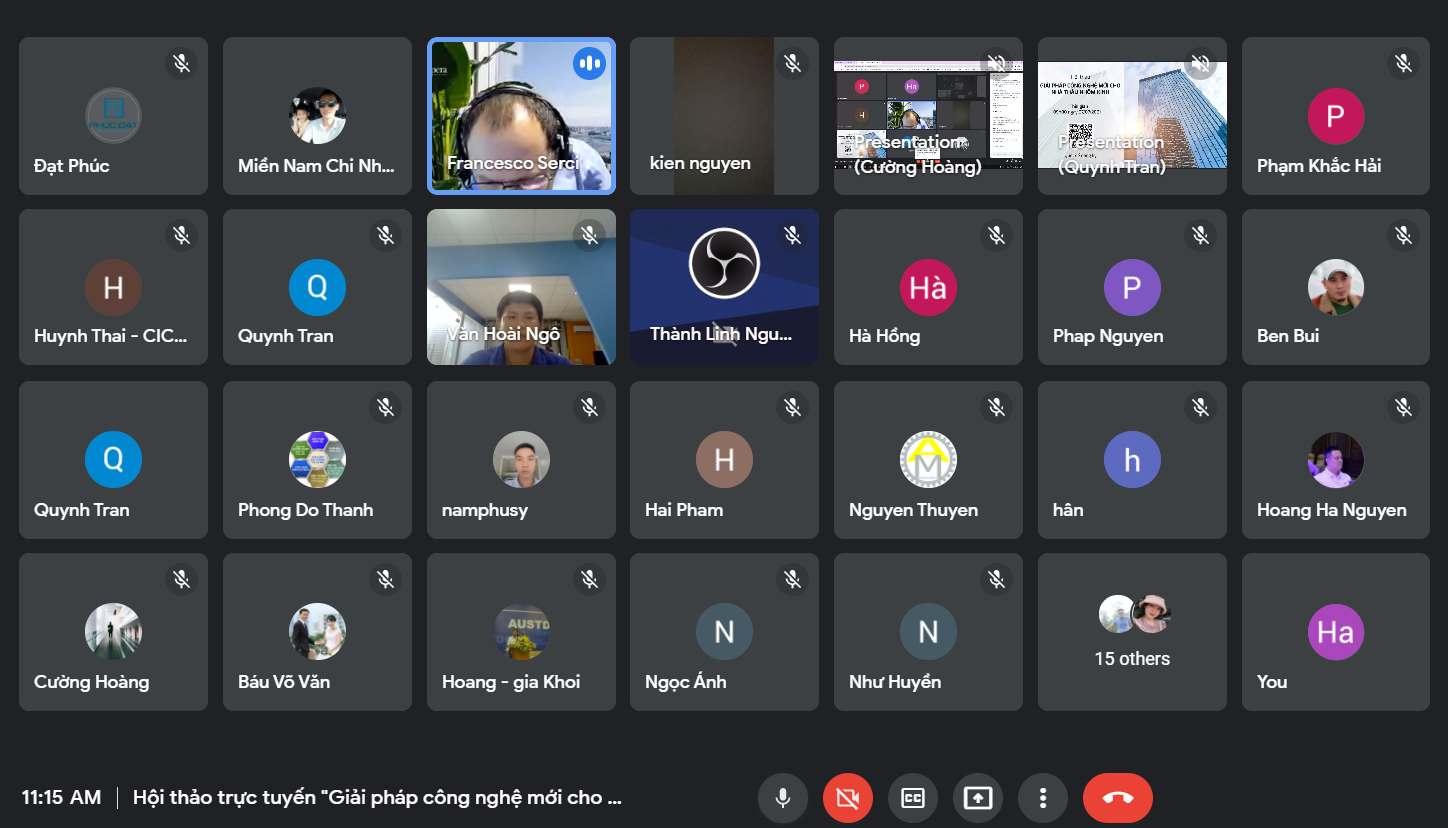
Task: Click the purple h avatar for hân
Action: pyautogui.click(x=1132, y=460)
